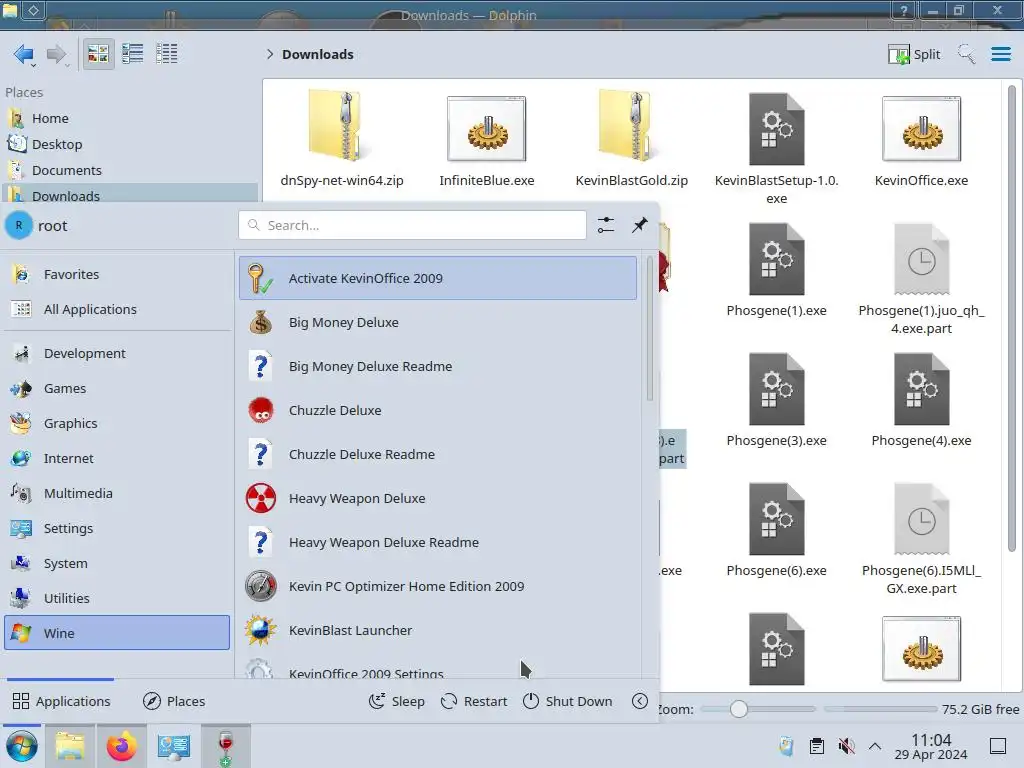Select Wine category
Screen dimensions: 1024x768
[x=117, y=633]
